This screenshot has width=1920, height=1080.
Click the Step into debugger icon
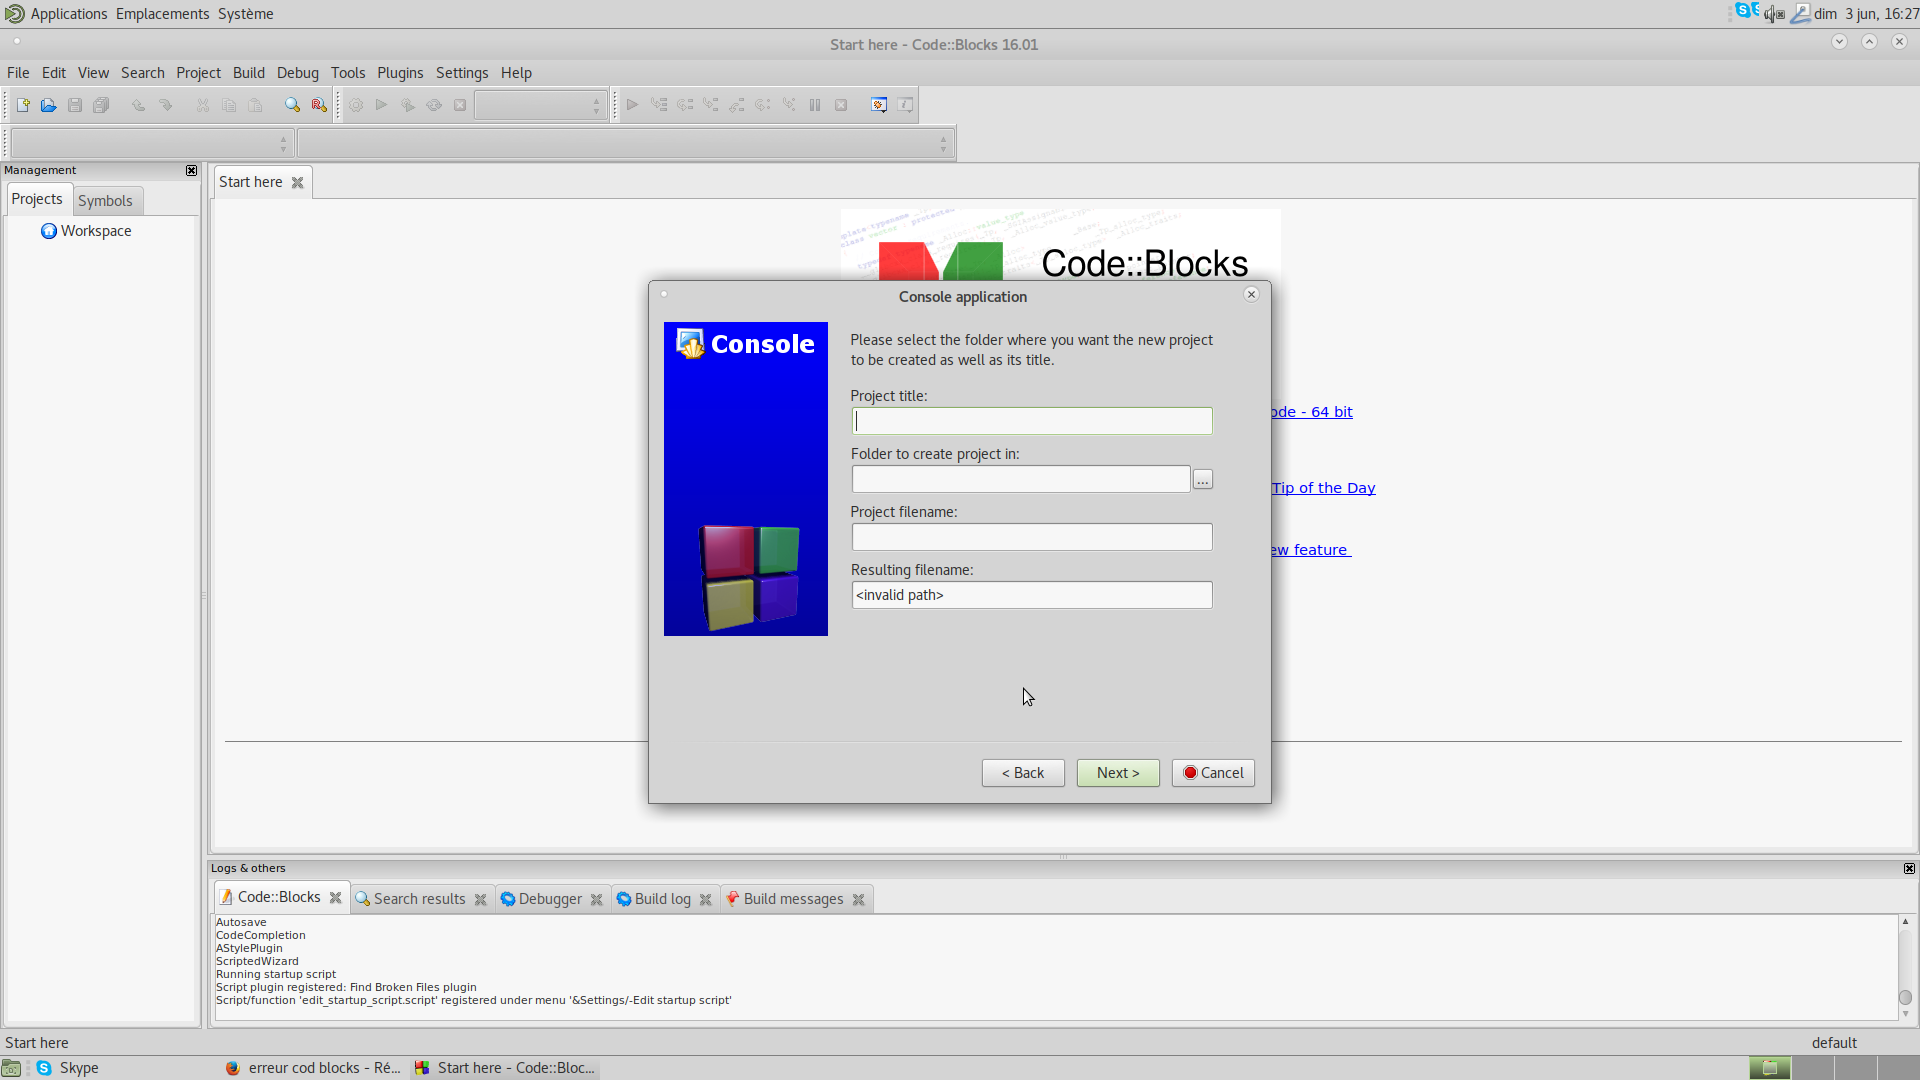(x=711, y=105)
